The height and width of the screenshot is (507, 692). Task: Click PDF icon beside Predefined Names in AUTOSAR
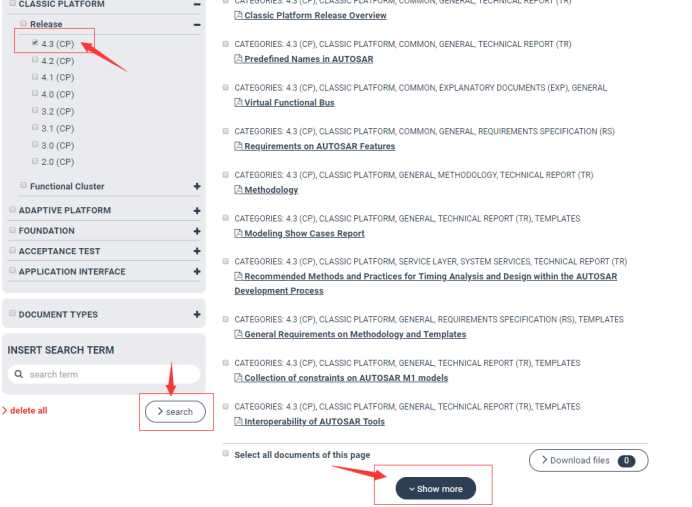238,59
